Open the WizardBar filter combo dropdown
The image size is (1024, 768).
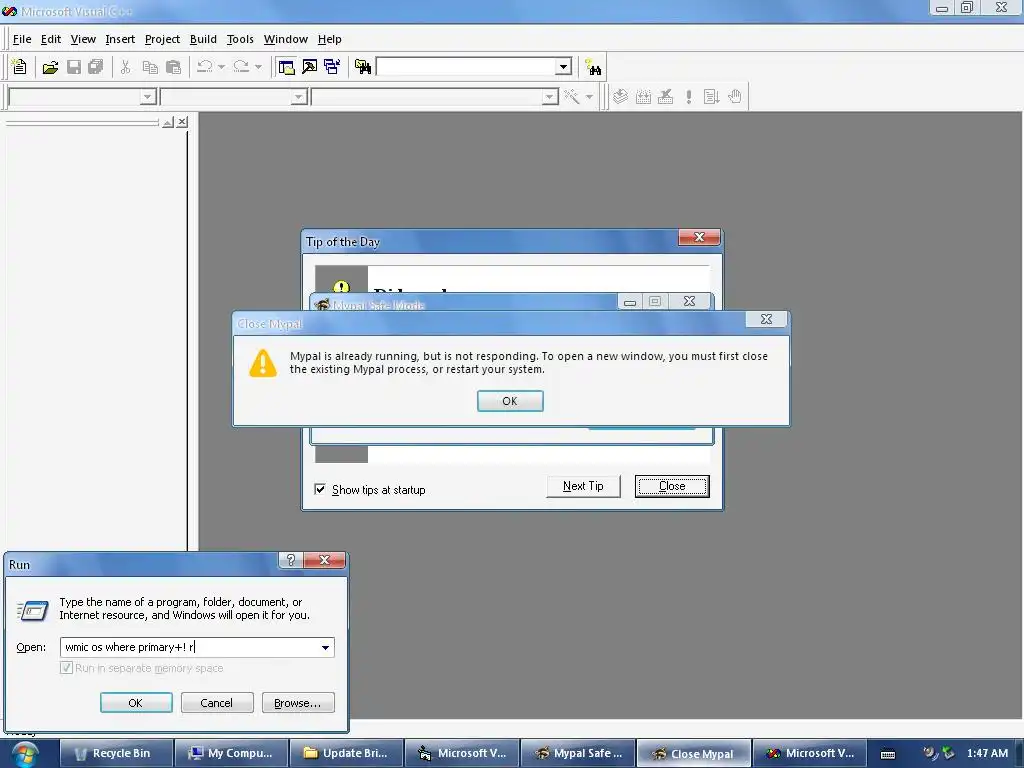click(298, 97)
